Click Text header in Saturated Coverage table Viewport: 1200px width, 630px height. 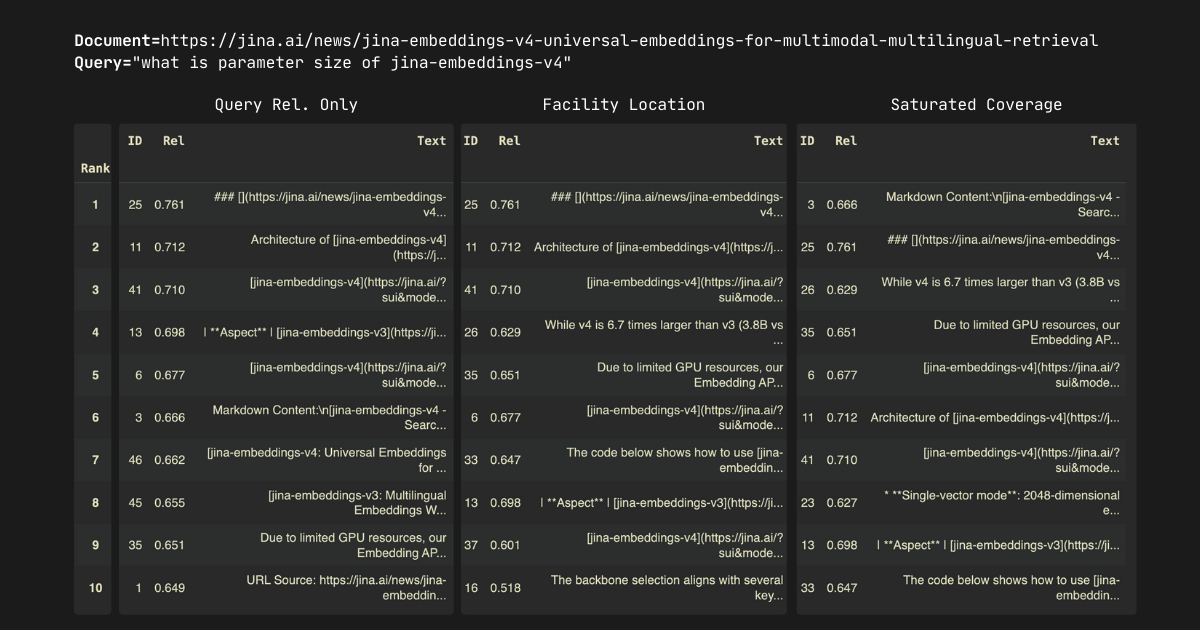click(x=1105, y=141)
